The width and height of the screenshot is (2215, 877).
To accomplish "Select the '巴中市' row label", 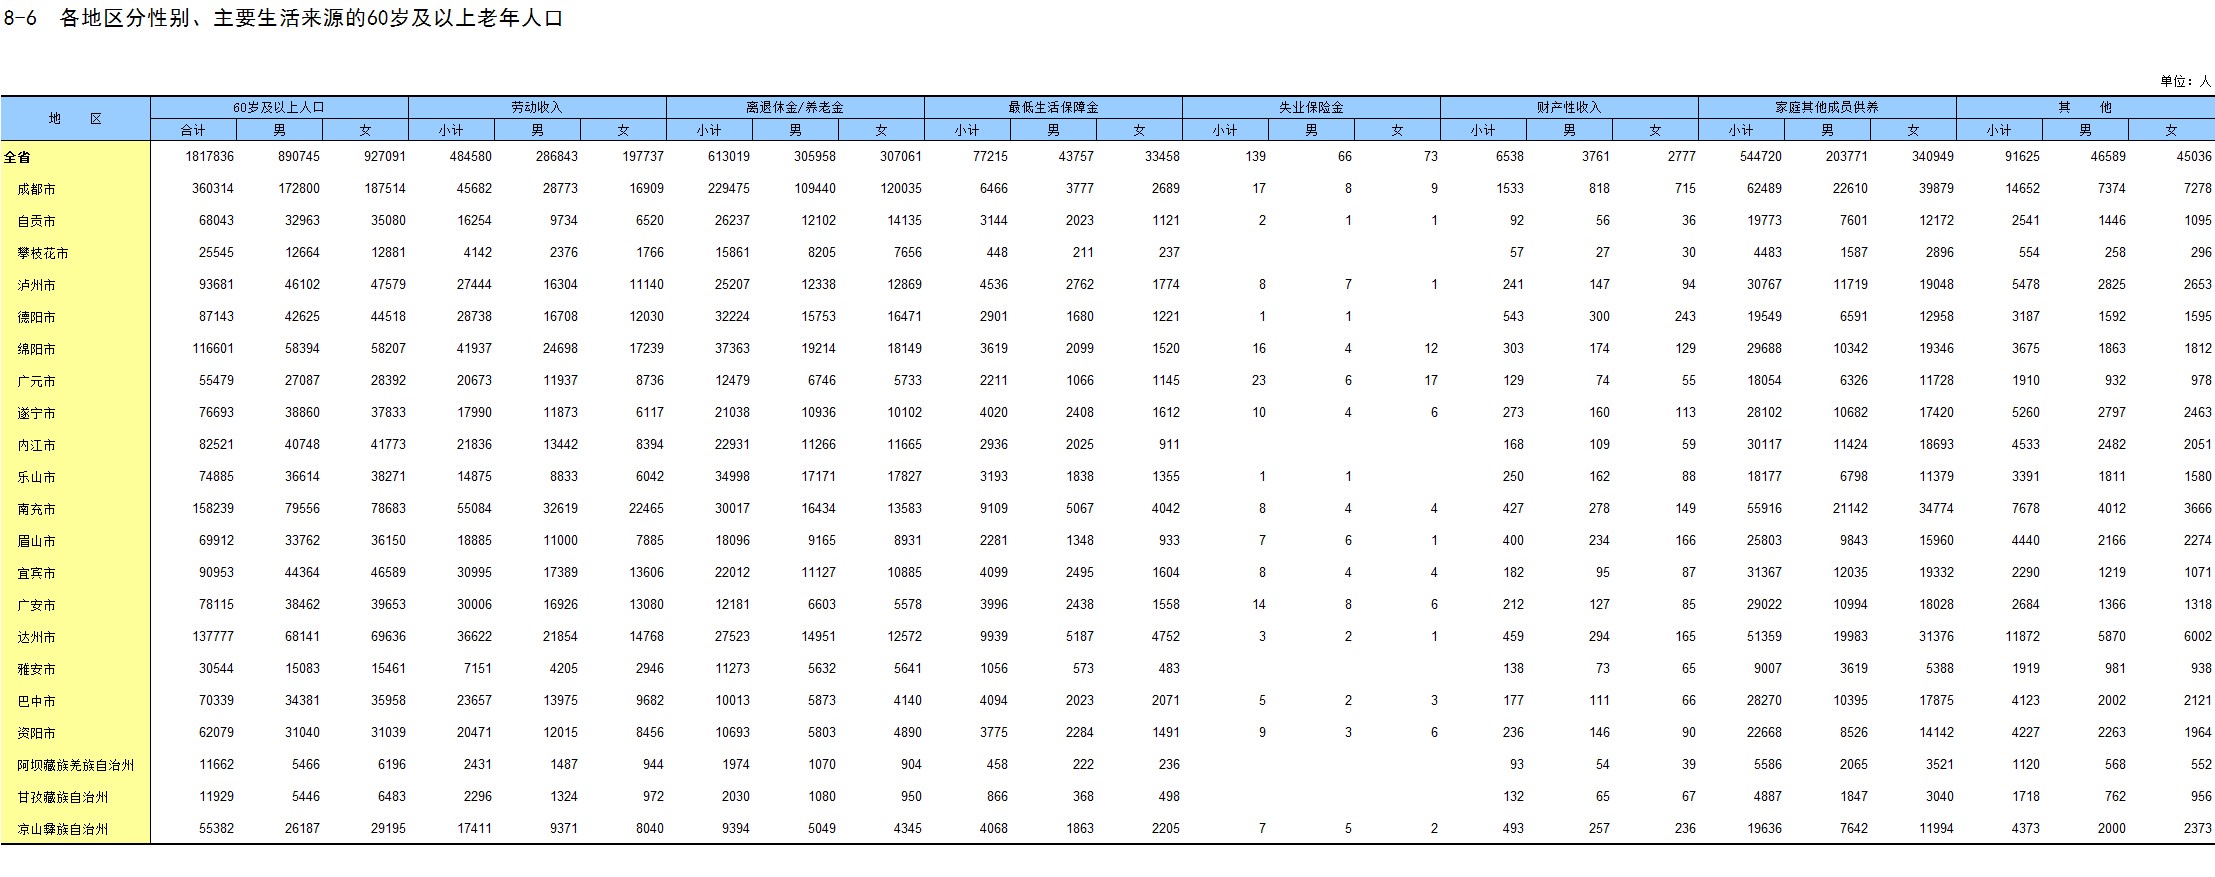I will pyautogui.click(x=36, y=701).
